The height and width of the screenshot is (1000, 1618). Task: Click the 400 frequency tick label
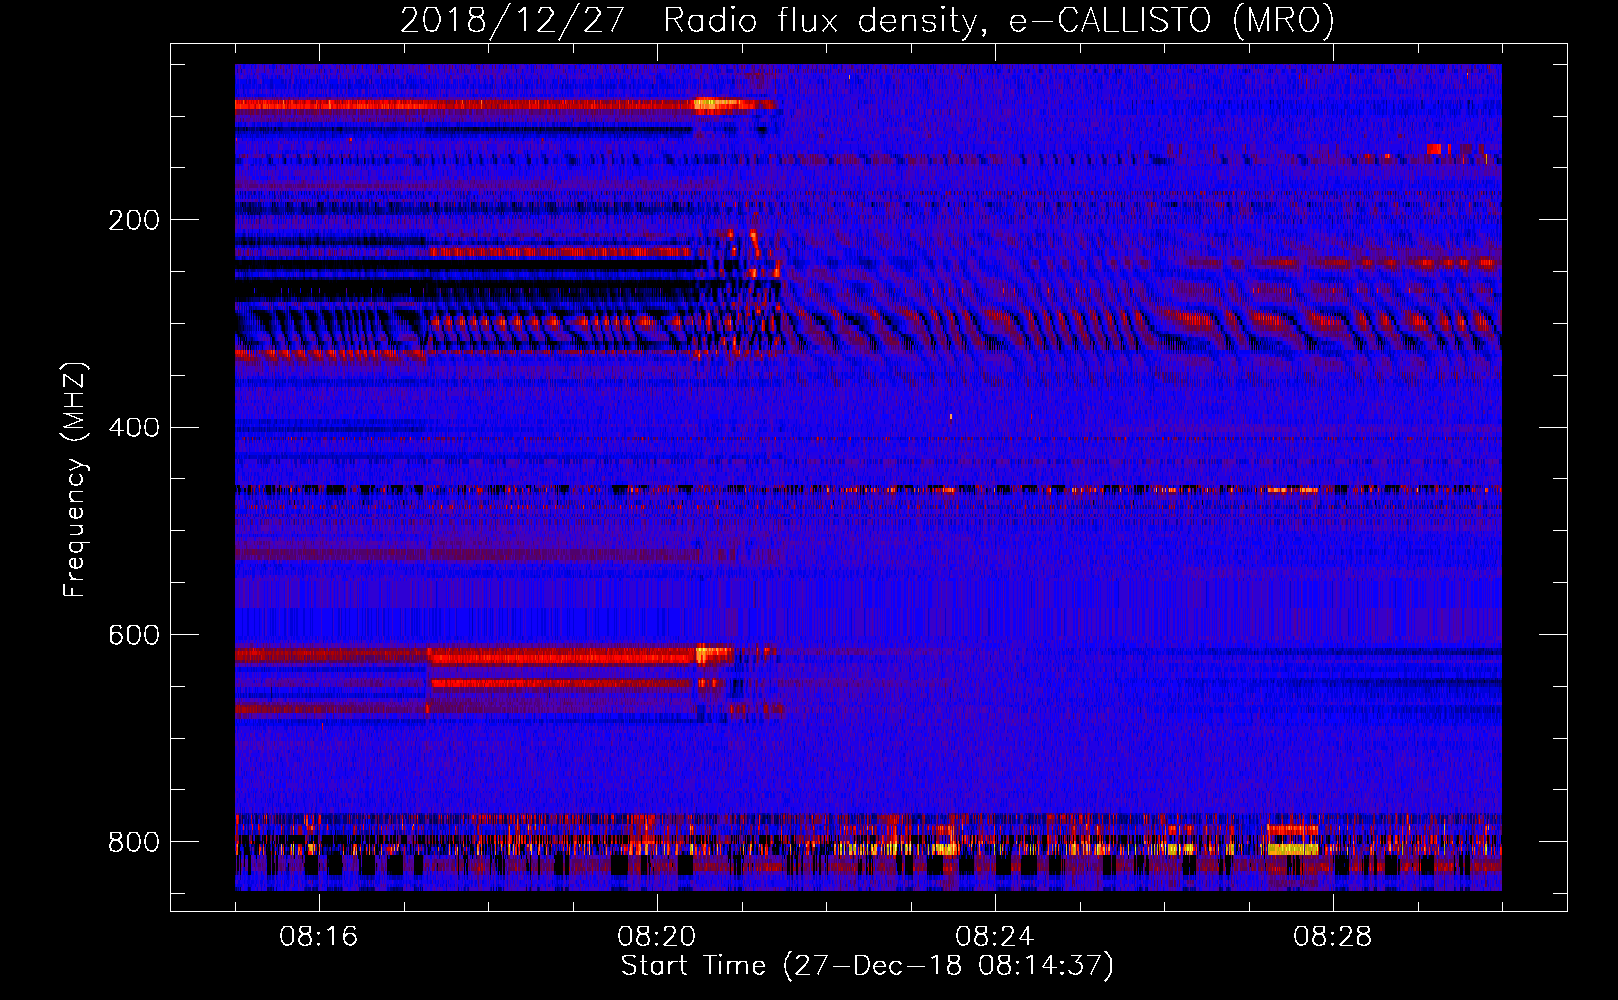click(133, 428)
